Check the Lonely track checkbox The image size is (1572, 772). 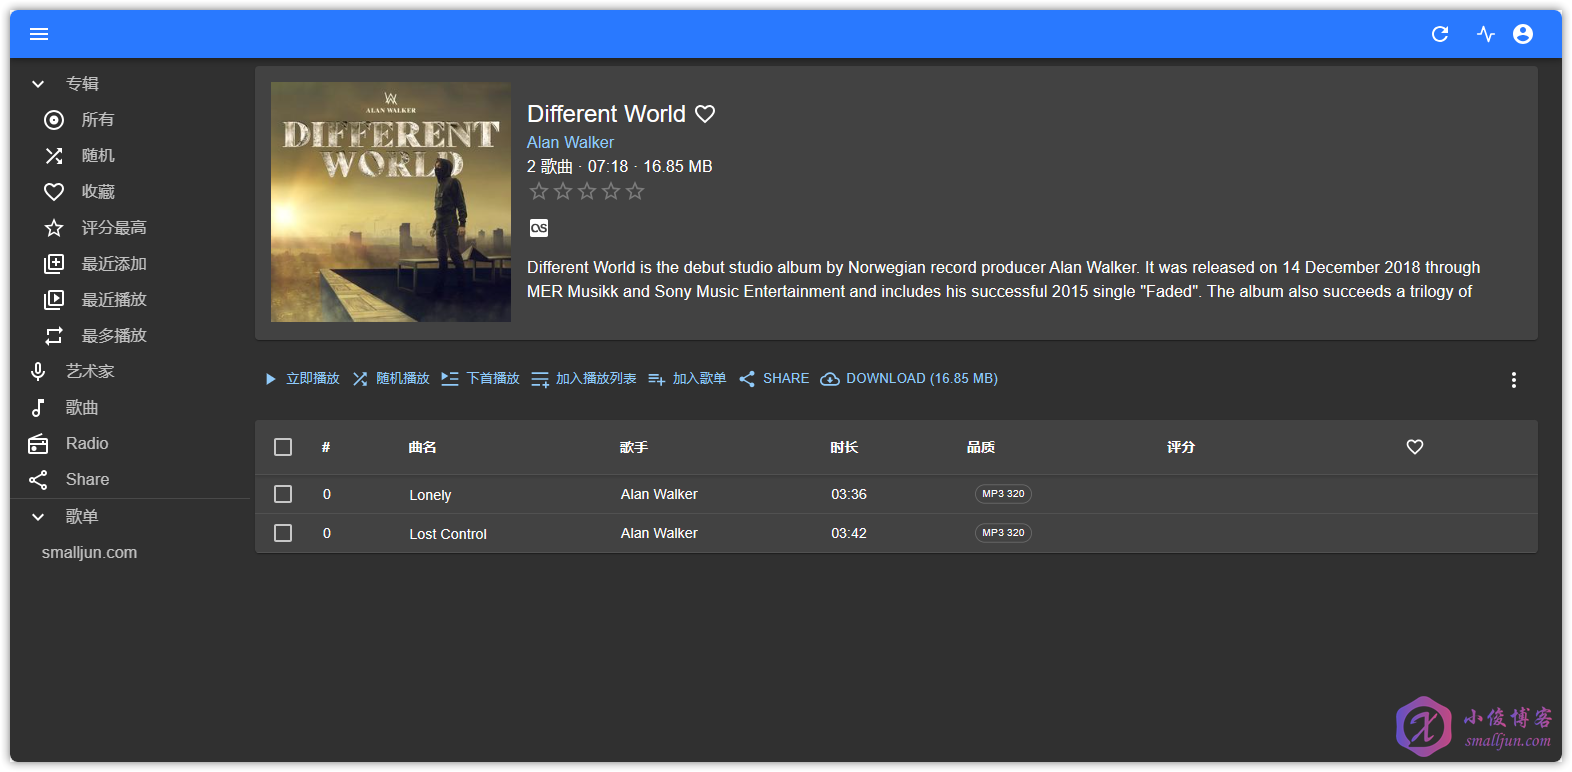tap(283, 494)
